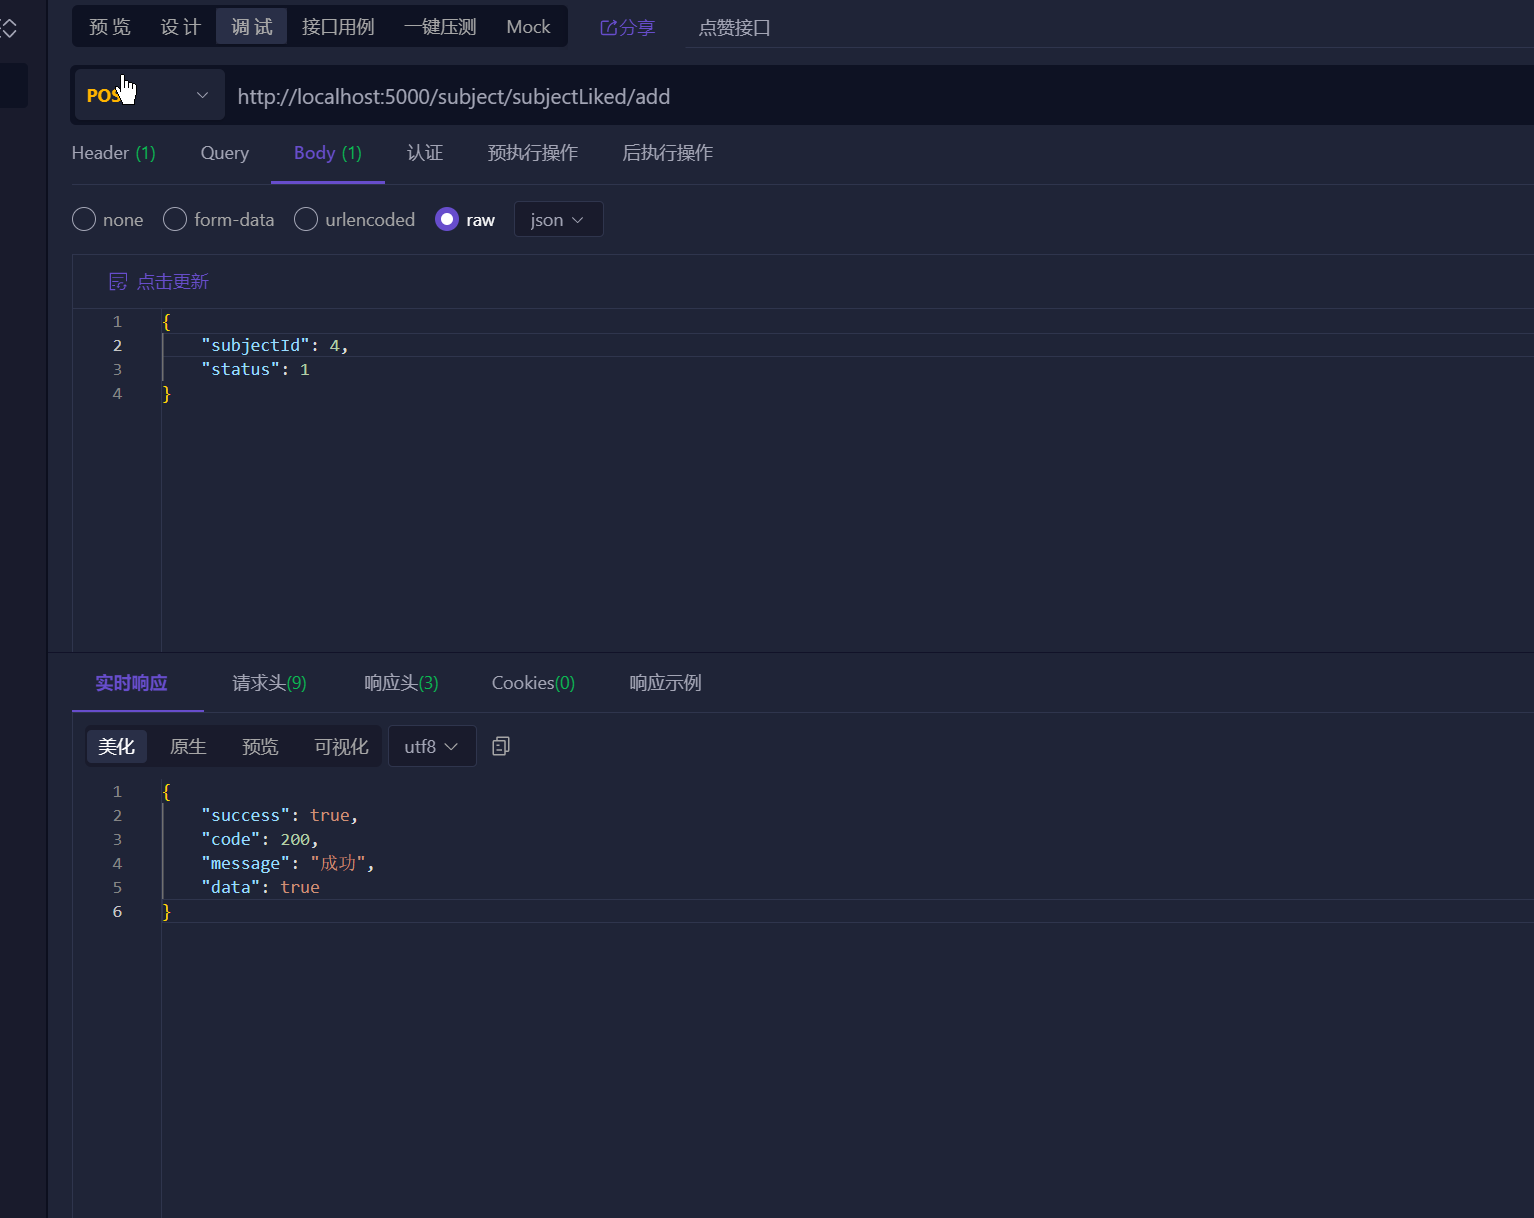Image resolution: width=1534 pixels, height=1218 pixels.
Task: Click the request URL input field
Action: [880, 96]
